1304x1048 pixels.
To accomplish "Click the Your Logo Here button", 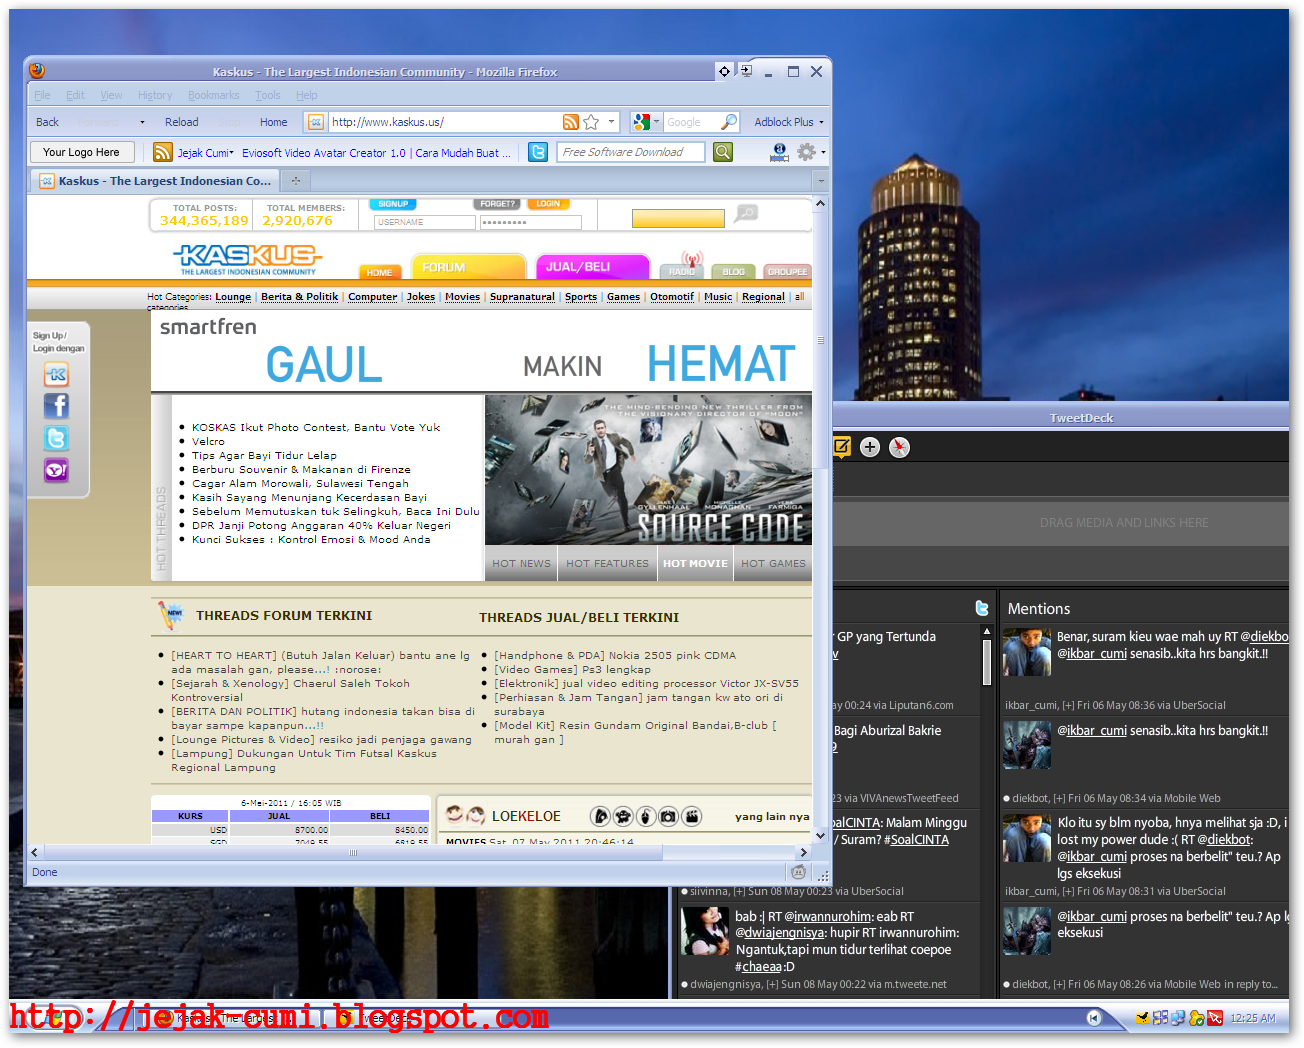I will click(x=81, y=152).
